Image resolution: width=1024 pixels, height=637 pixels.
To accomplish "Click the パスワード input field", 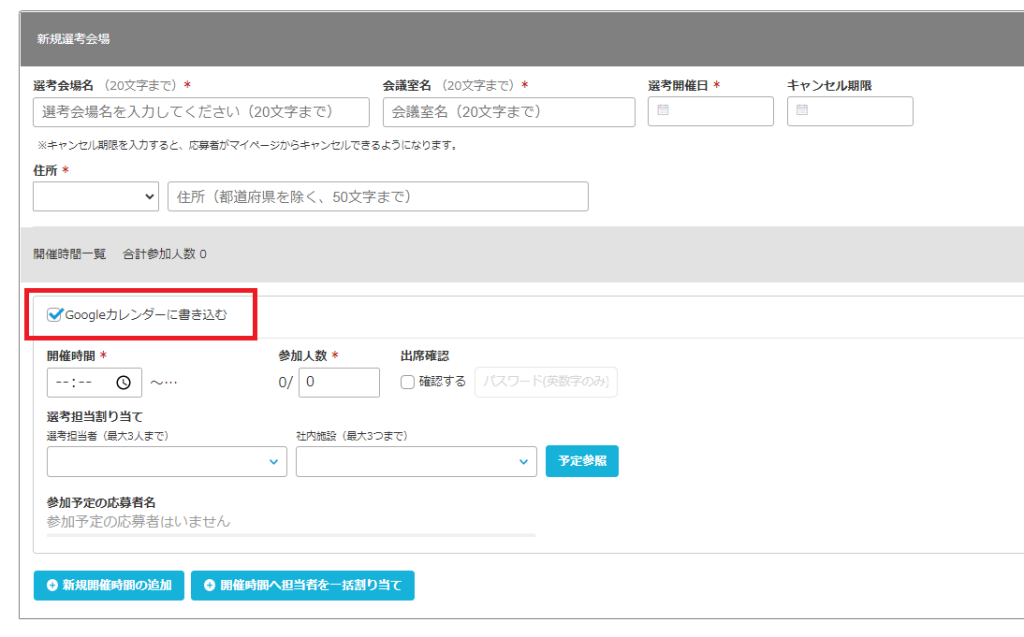I will coord(546,382).
